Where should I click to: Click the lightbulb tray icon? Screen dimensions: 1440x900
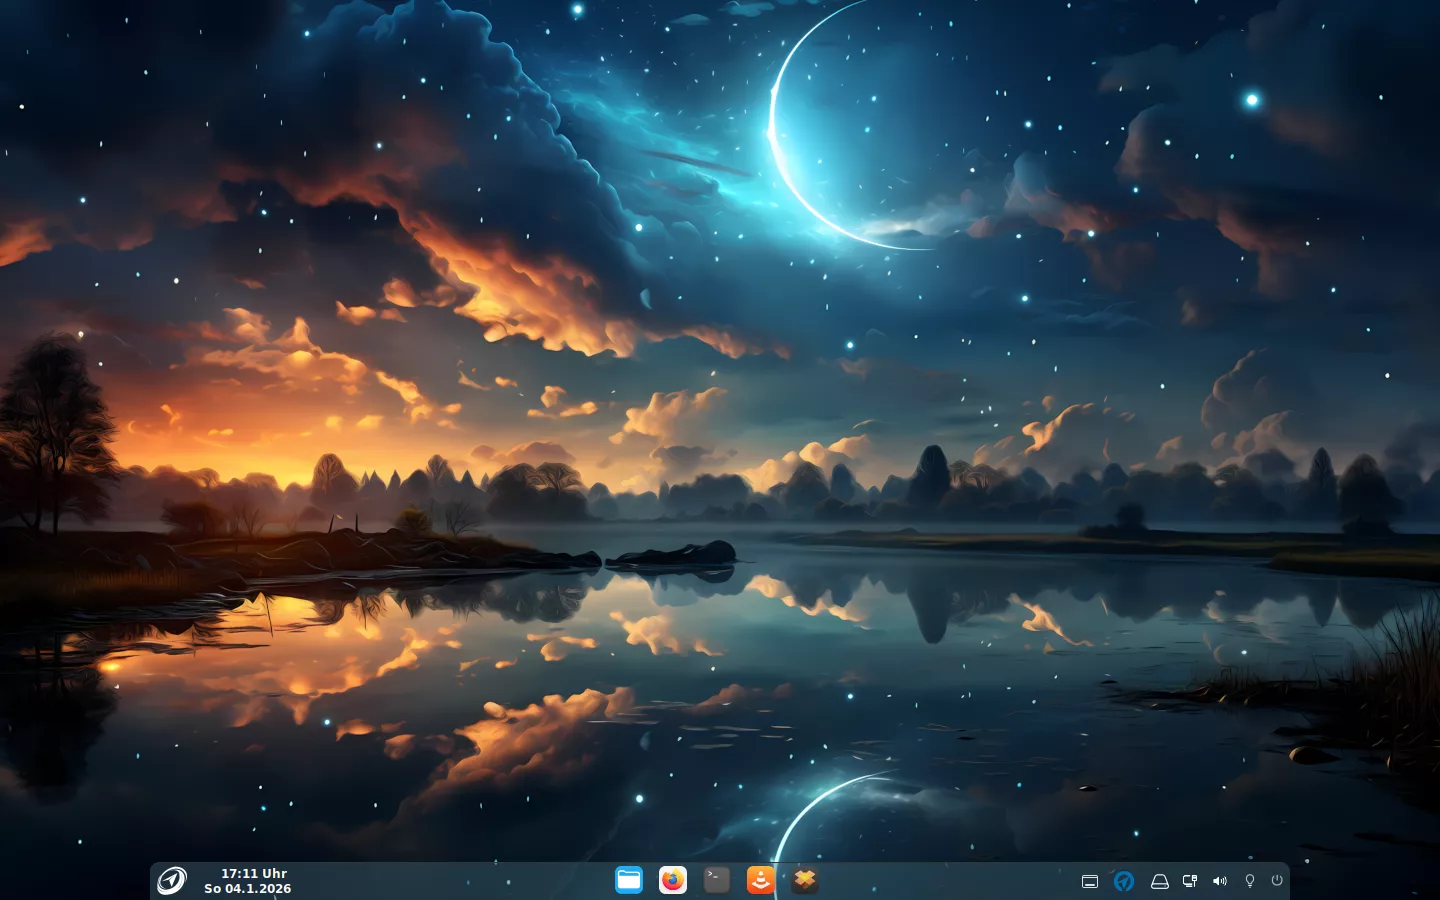(1249, 881)
